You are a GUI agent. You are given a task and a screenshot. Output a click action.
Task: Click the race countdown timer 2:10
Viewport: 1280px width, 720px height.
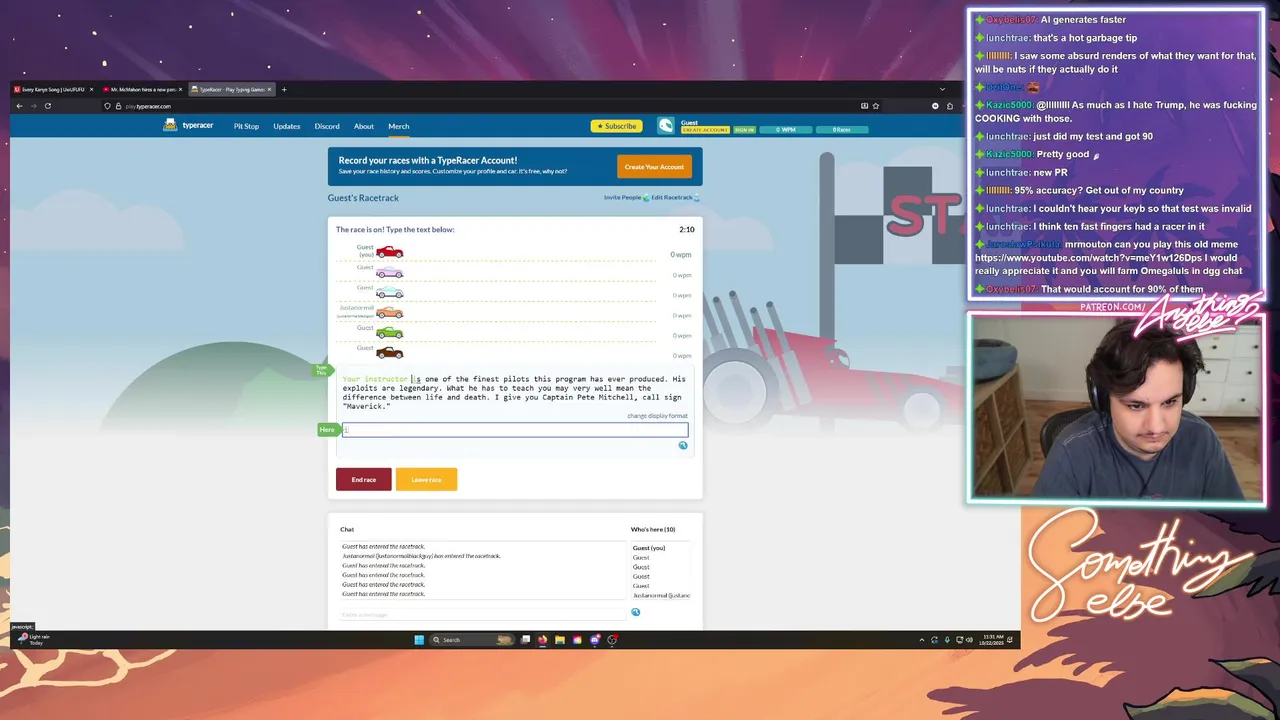tap(686, 229)
